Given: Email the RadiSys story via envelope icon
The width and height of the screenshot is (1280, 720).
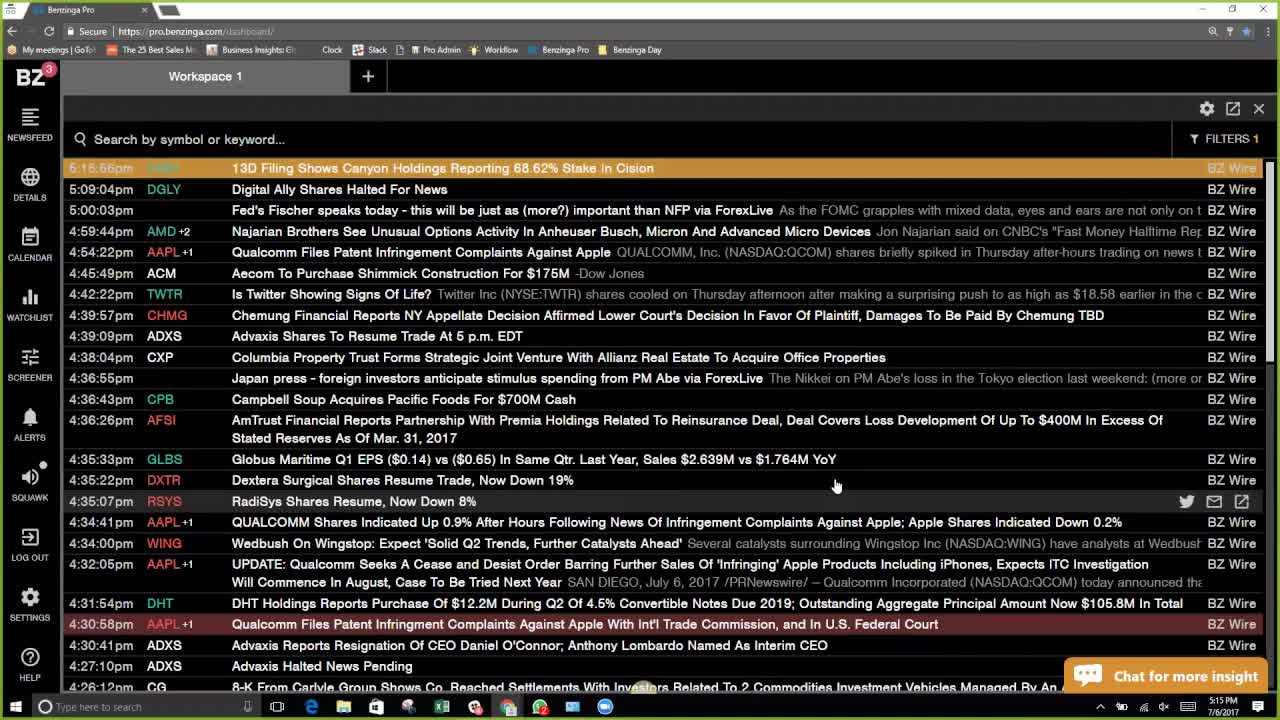Looking at the screenshot, I should click(x=1214, y=501).
